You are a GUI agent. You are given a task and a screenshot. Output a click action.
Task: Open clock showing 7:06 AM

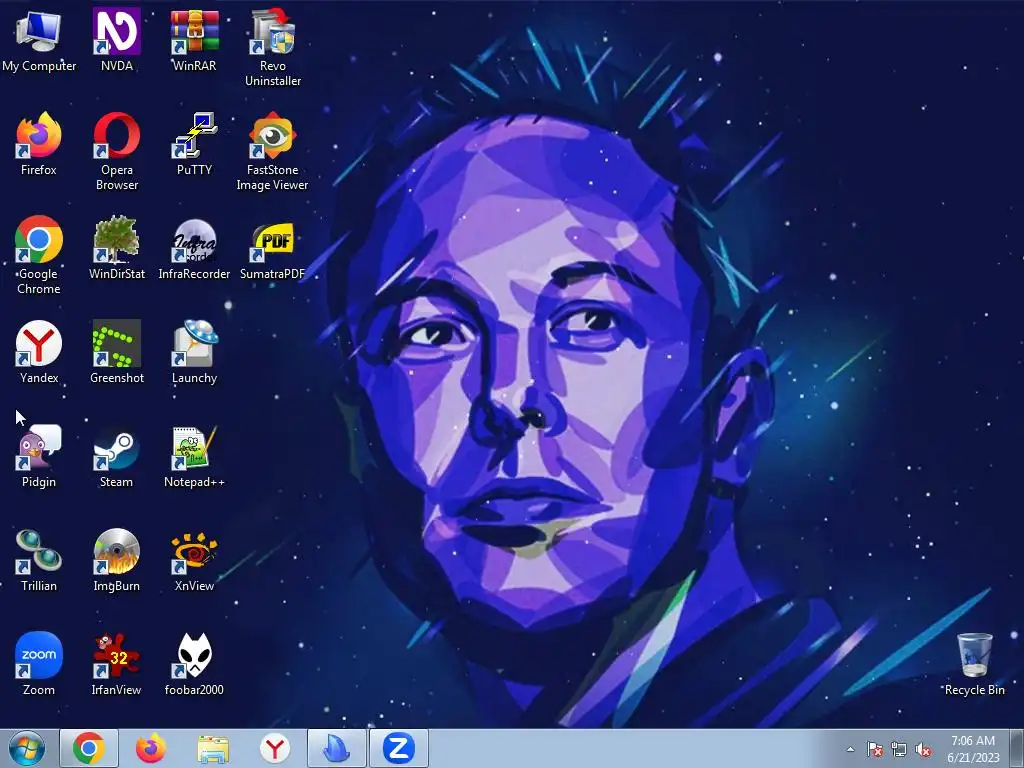(x=973, y=748)
